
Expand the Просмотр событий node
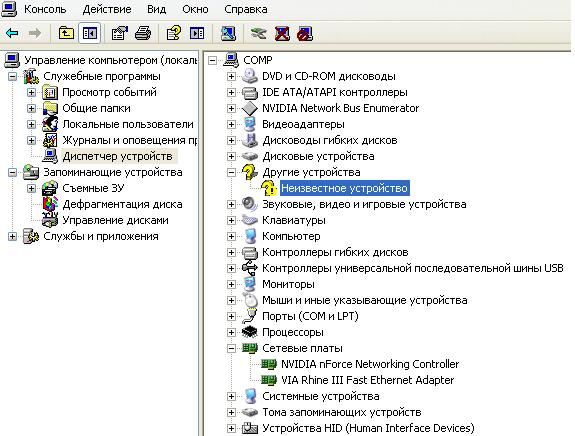(x=32, y=92)
